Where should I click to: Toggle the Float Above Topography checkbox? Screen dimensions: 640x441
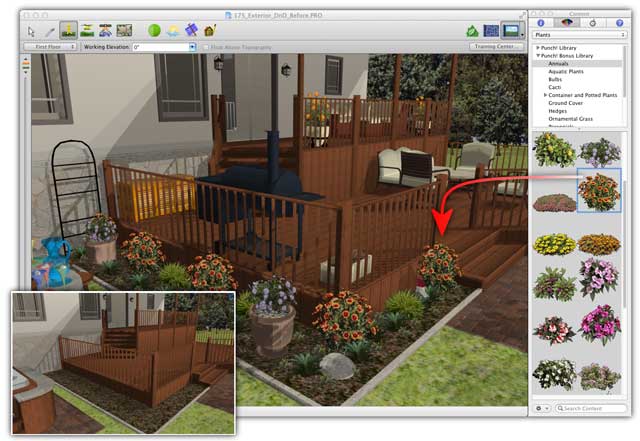[x=206, y=47]
